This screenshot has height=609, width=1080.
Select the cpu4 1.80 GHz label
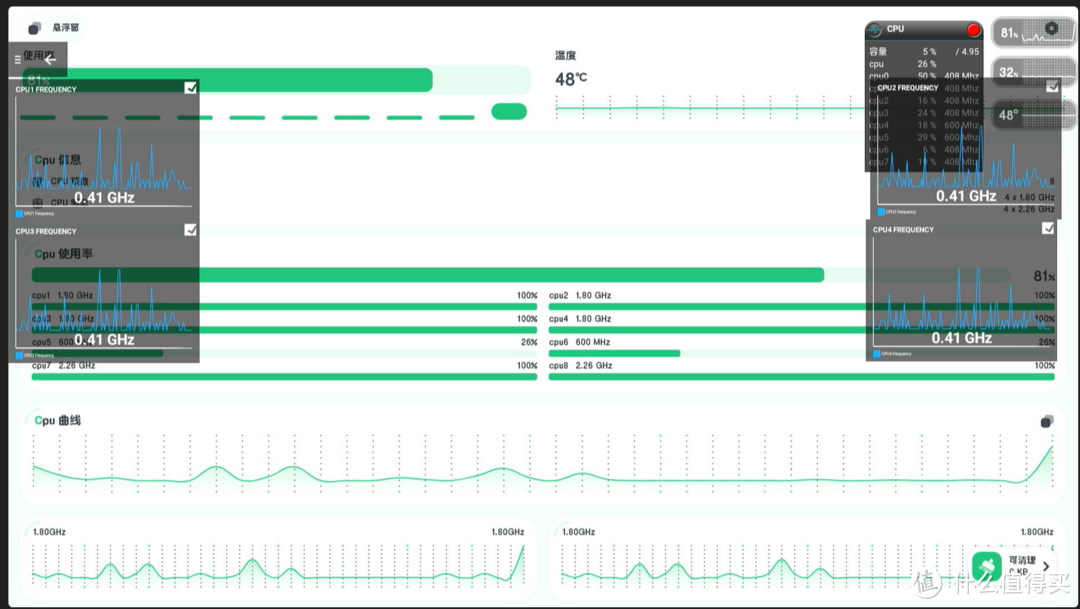coord(580,319)
